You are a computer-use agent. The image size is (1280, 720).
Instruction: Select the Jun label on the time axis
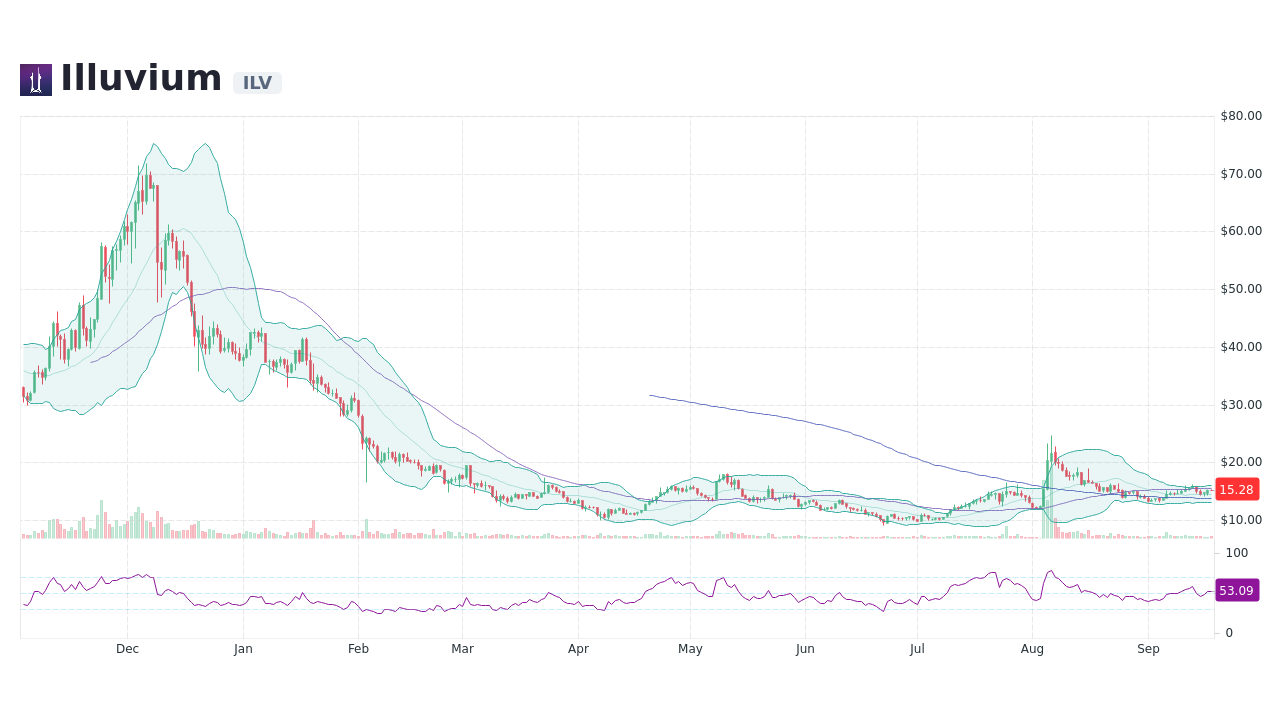point(805,648)
